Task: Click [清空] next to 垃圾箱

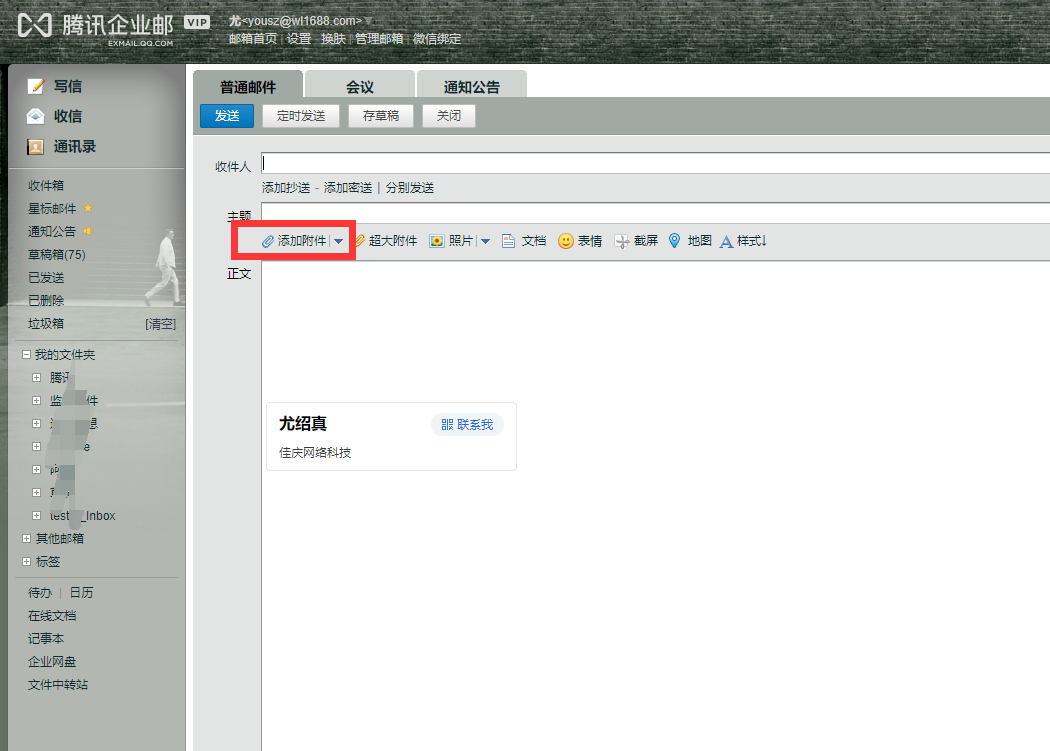Action: click(161, 324)
